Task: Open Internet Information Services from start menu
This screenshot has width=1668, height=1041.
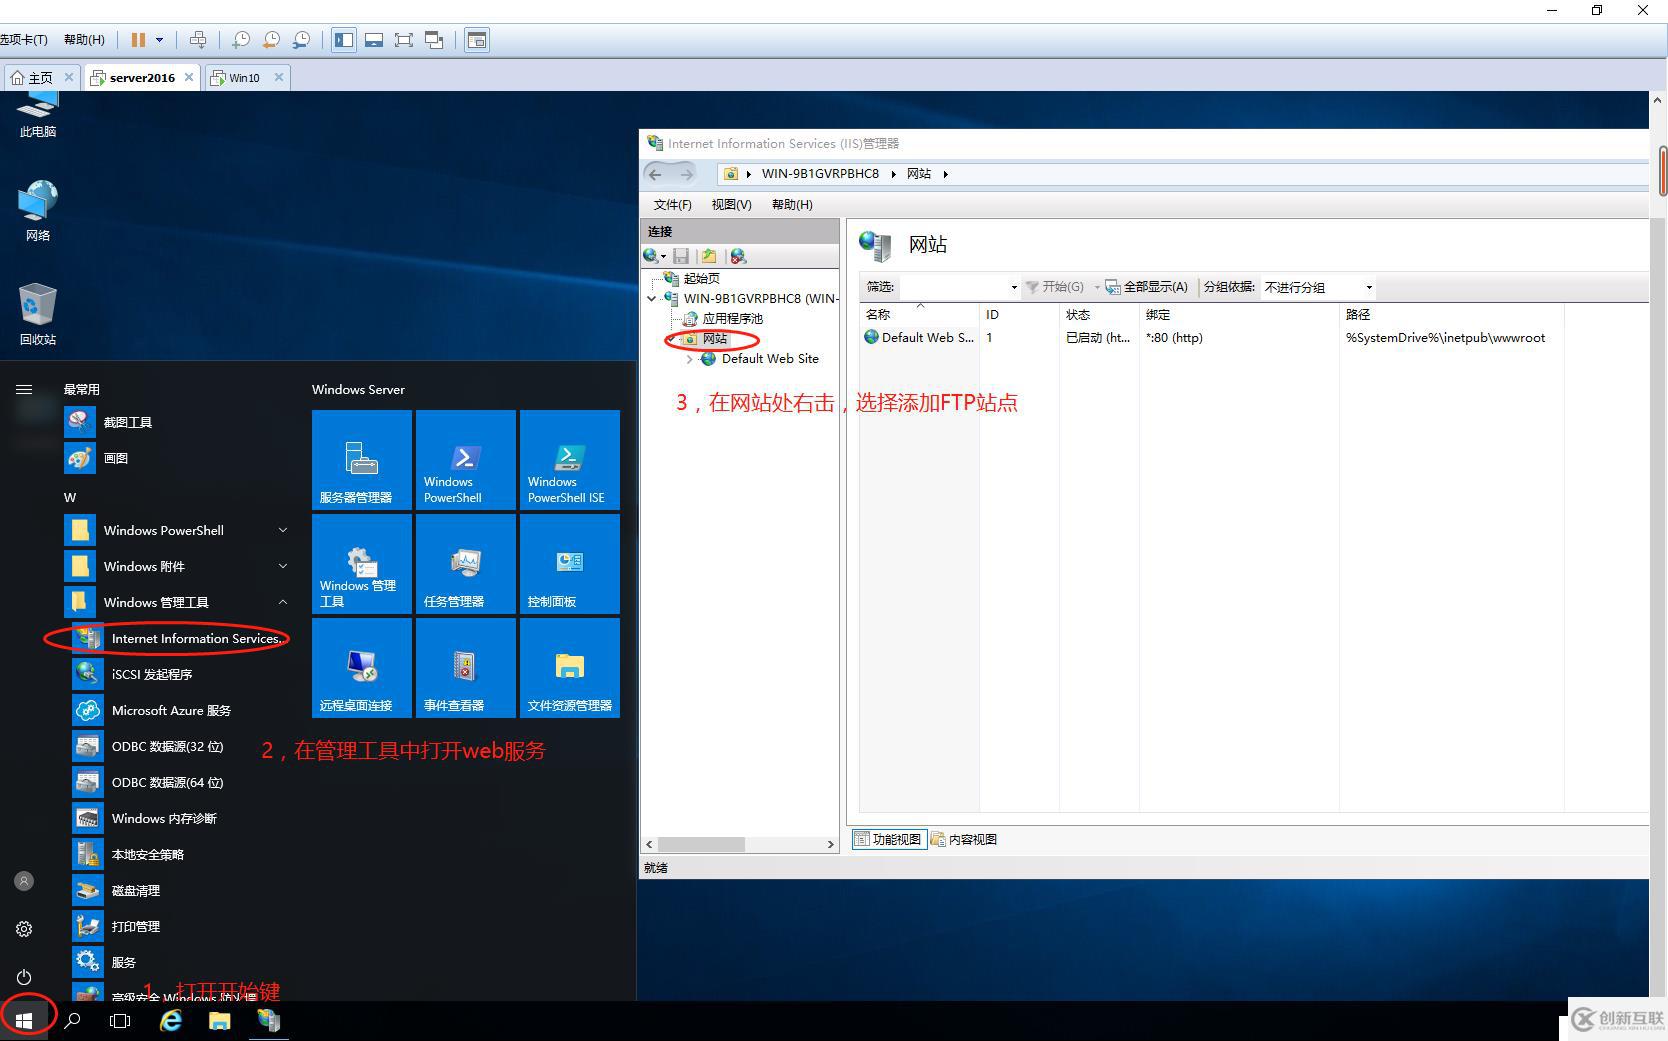Action: coord(180,638)
